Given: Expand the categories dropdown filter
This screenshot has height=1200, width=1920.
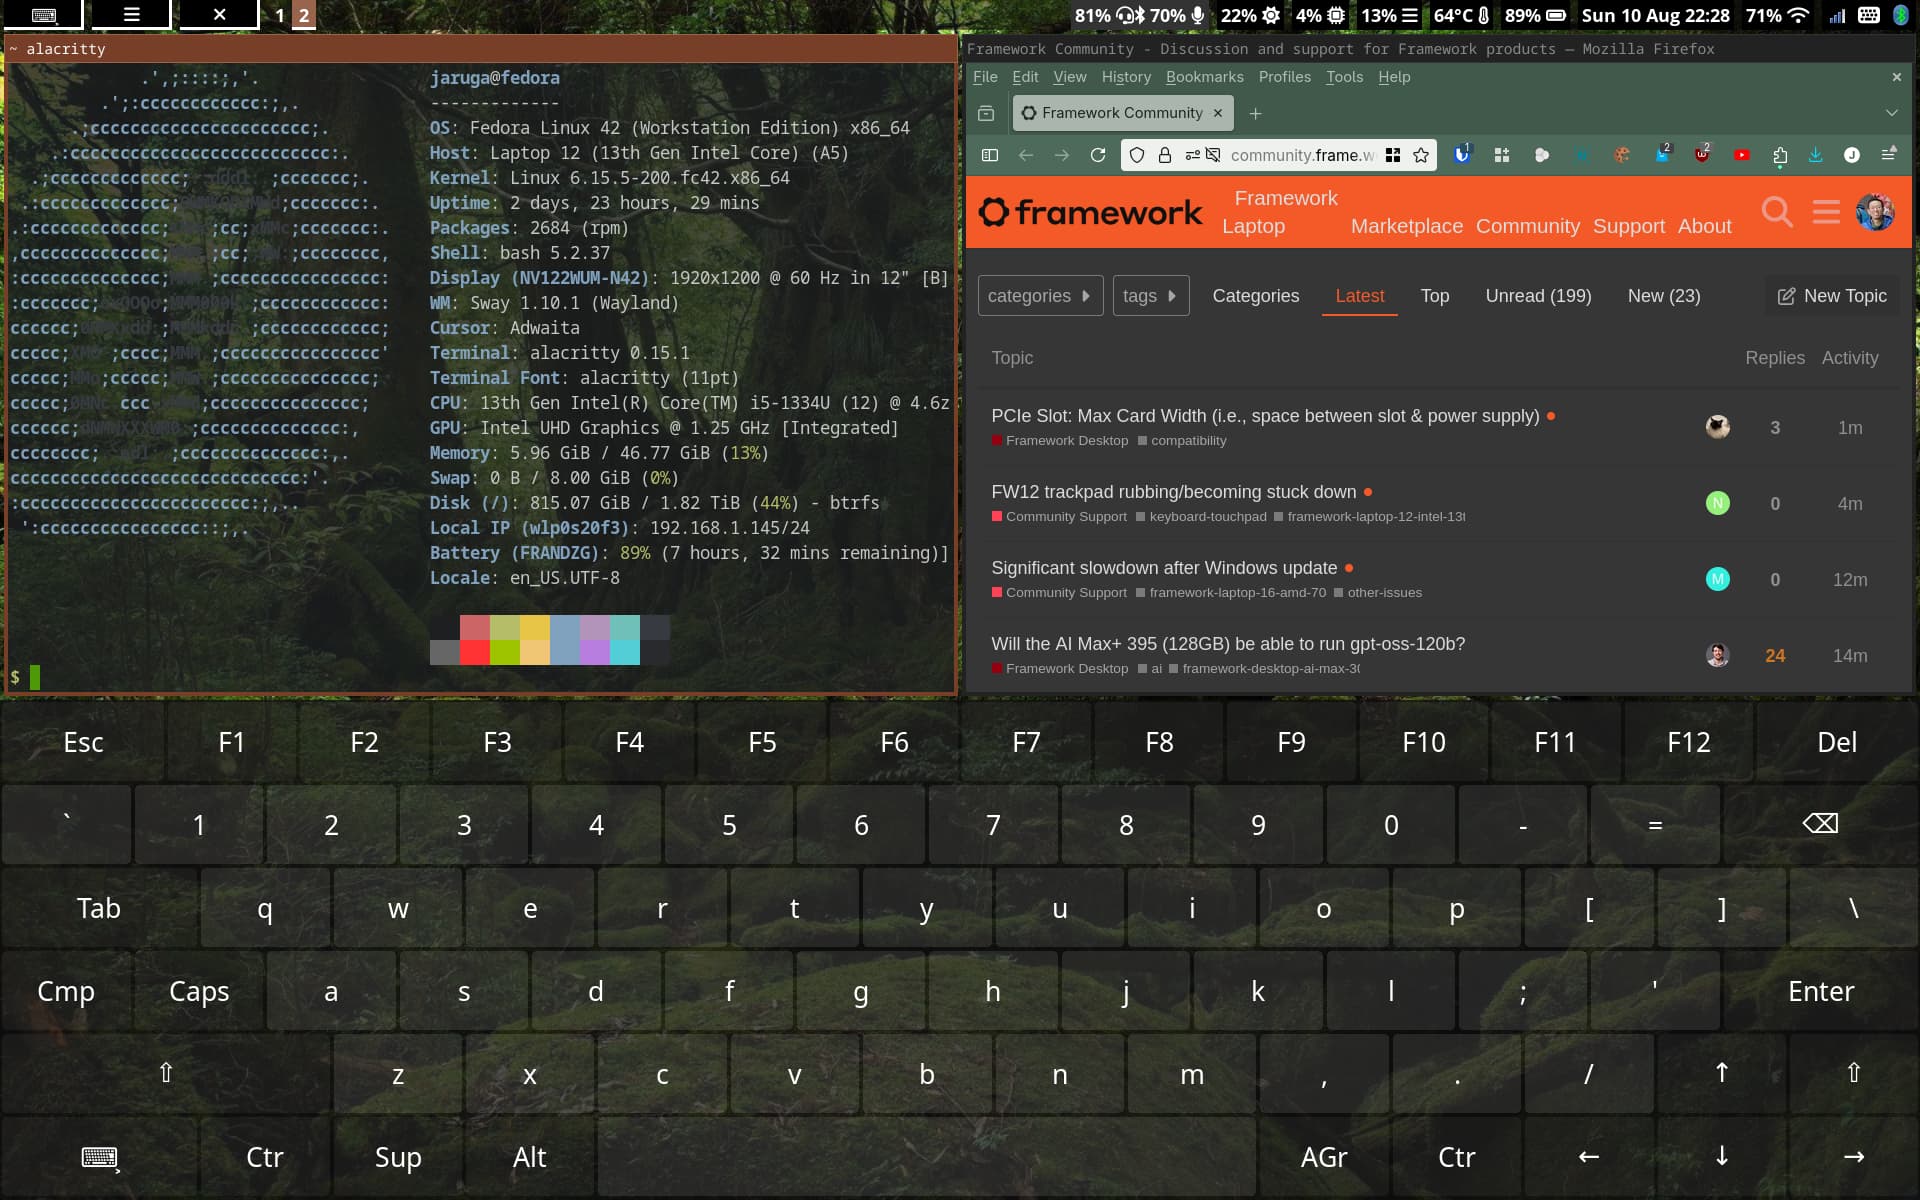Looking at the screenshot, I should click(x=1040, y=296).
